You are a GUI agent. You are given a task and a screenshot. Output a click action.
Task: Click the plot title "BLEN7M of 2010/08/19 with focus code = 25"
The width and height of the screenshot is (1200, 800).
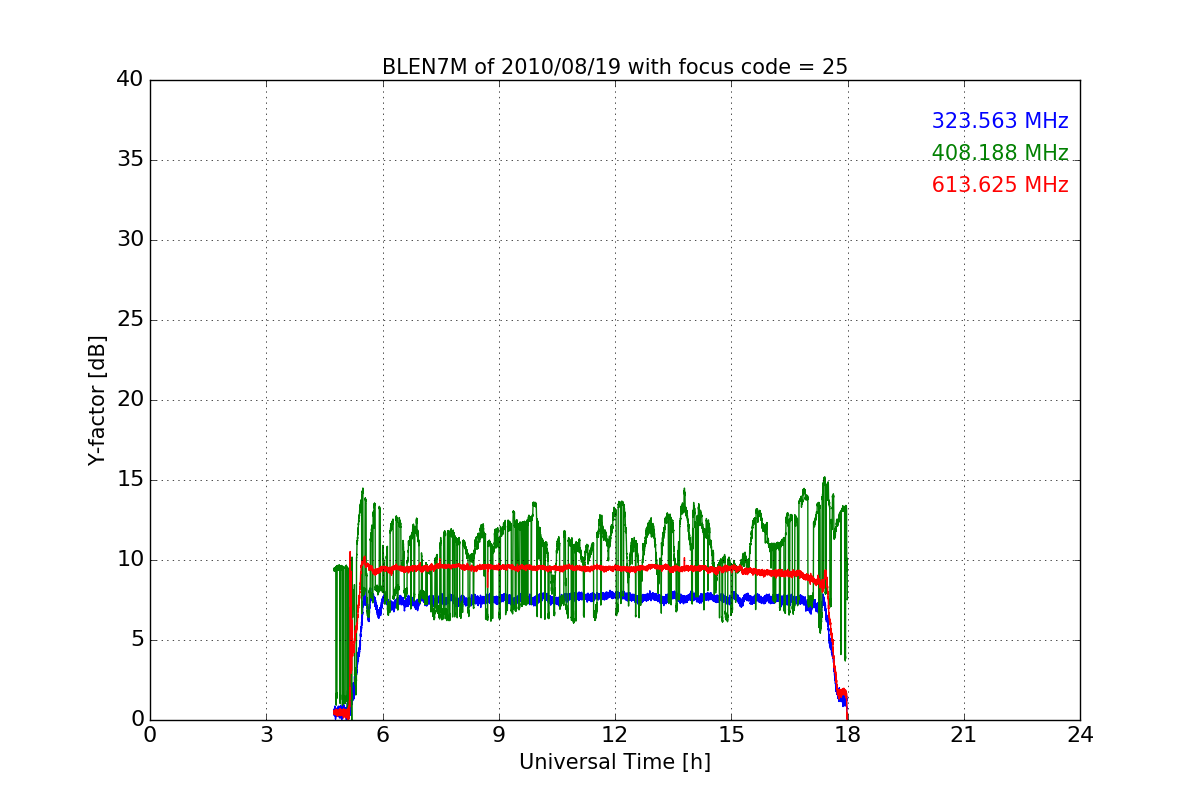(614, 67)
